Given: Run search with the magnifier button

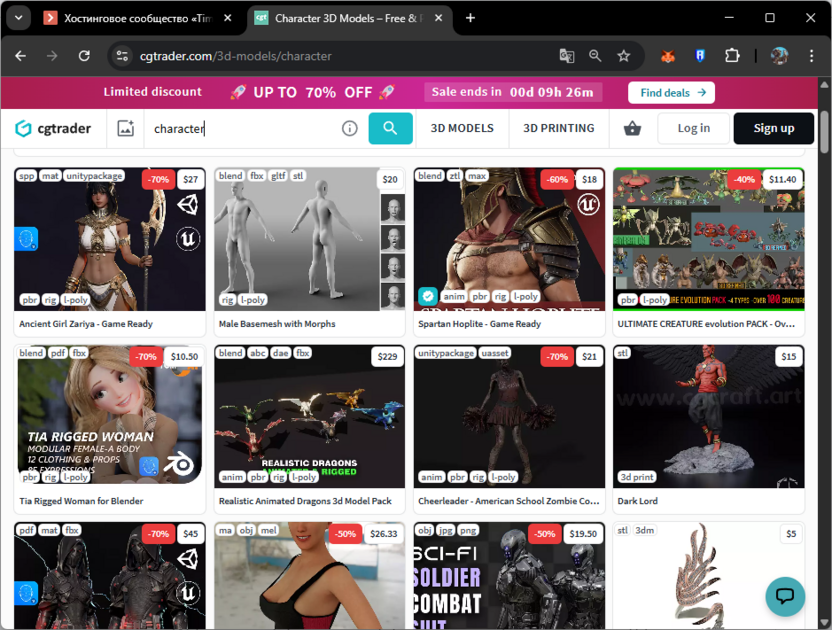Looking at the screenshot, I should tap(391, 128).
